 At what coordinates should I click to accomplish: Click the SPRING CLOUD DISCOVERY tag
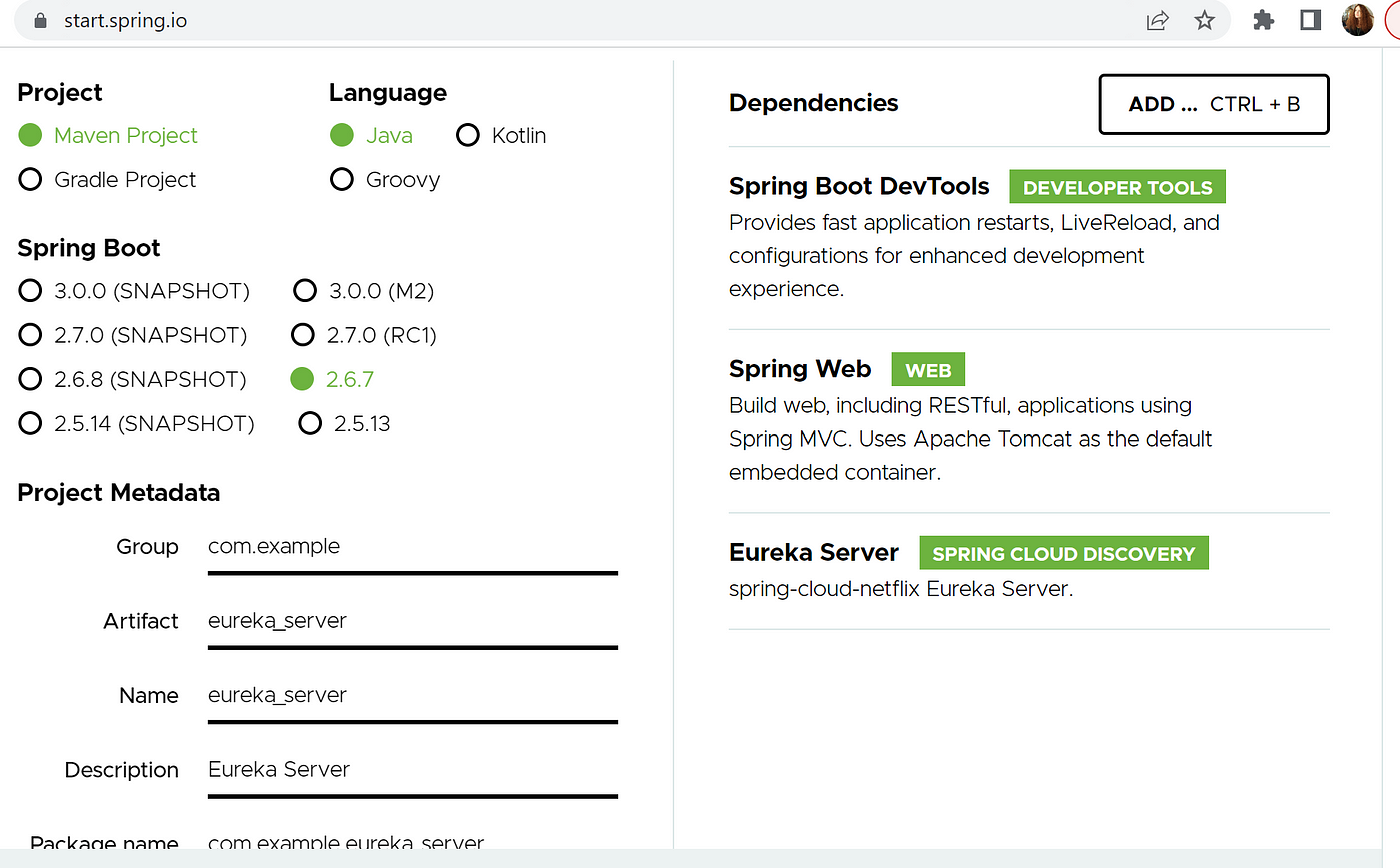1064,553
